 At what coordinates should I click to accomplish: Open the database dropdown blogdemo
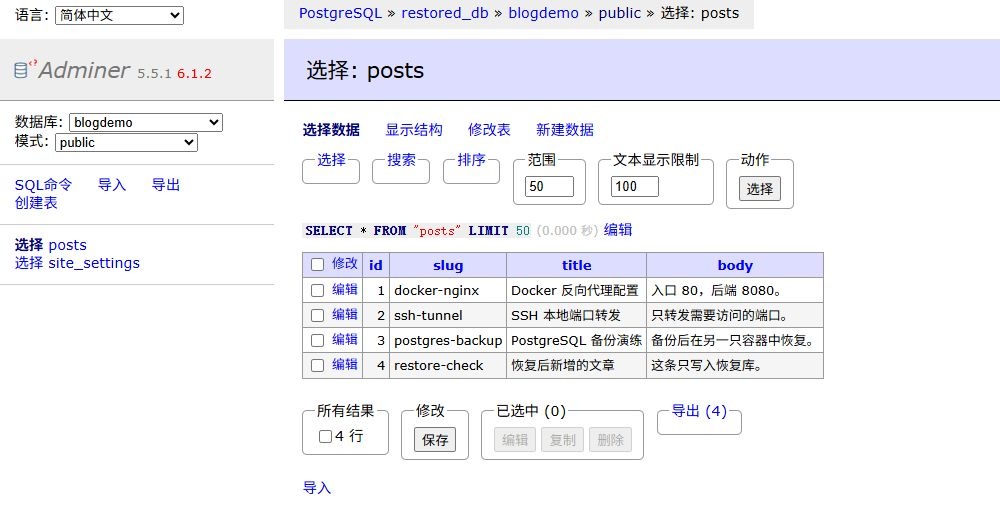[x=146, y=122]
